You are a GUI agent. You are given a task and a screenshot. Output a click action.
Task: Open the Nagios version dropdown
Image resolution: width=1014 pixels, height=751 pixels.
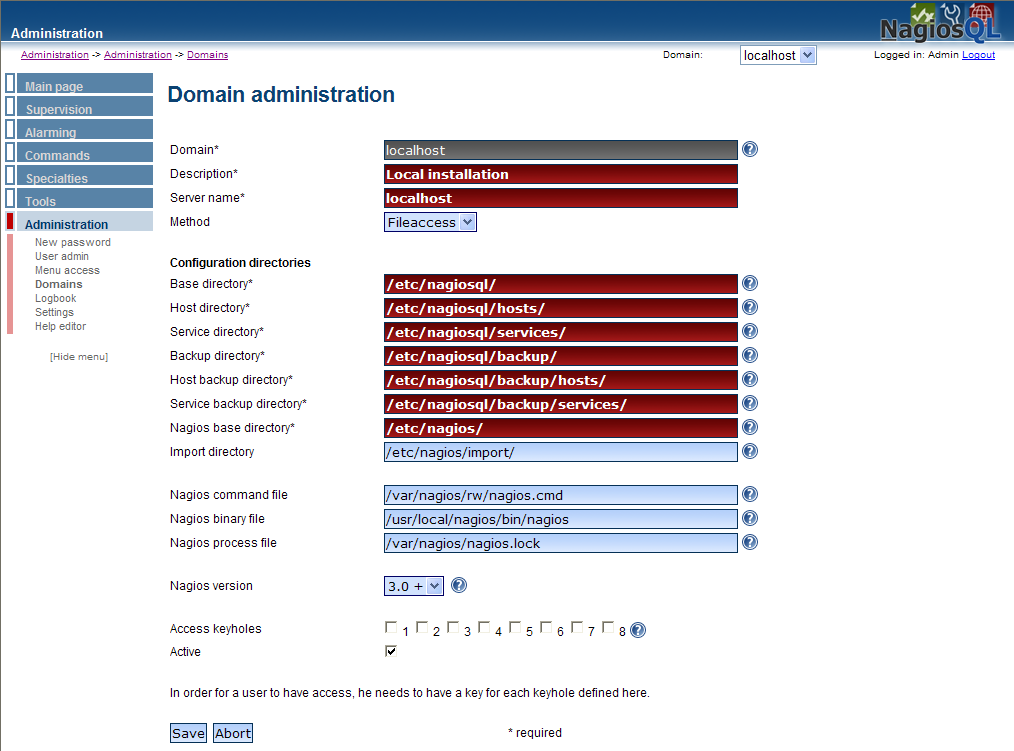414,586
